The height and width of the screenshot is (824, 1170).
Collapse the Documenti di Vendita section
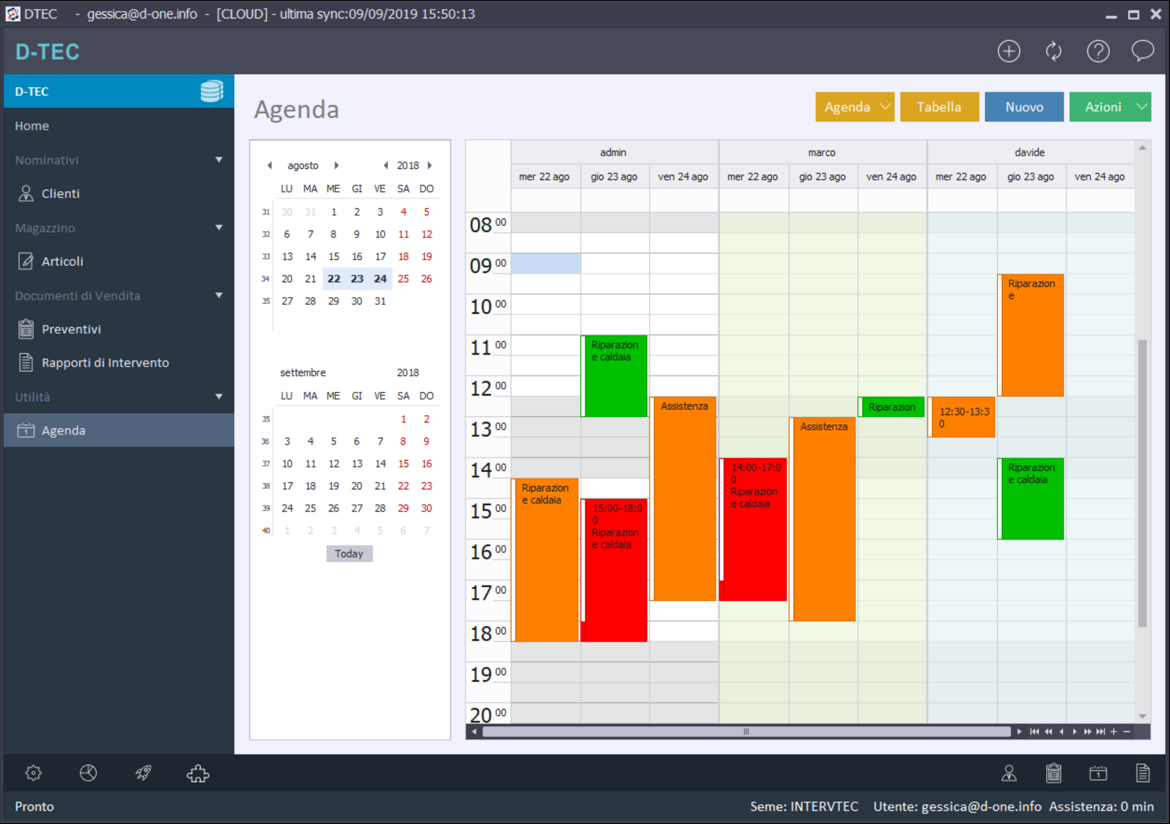(219, 296)
